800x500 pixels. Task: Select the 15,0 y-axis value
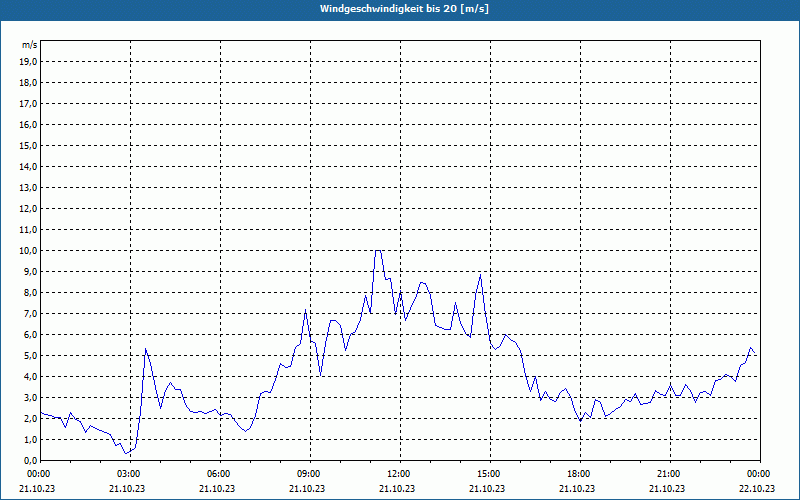(x=28, y=145)
